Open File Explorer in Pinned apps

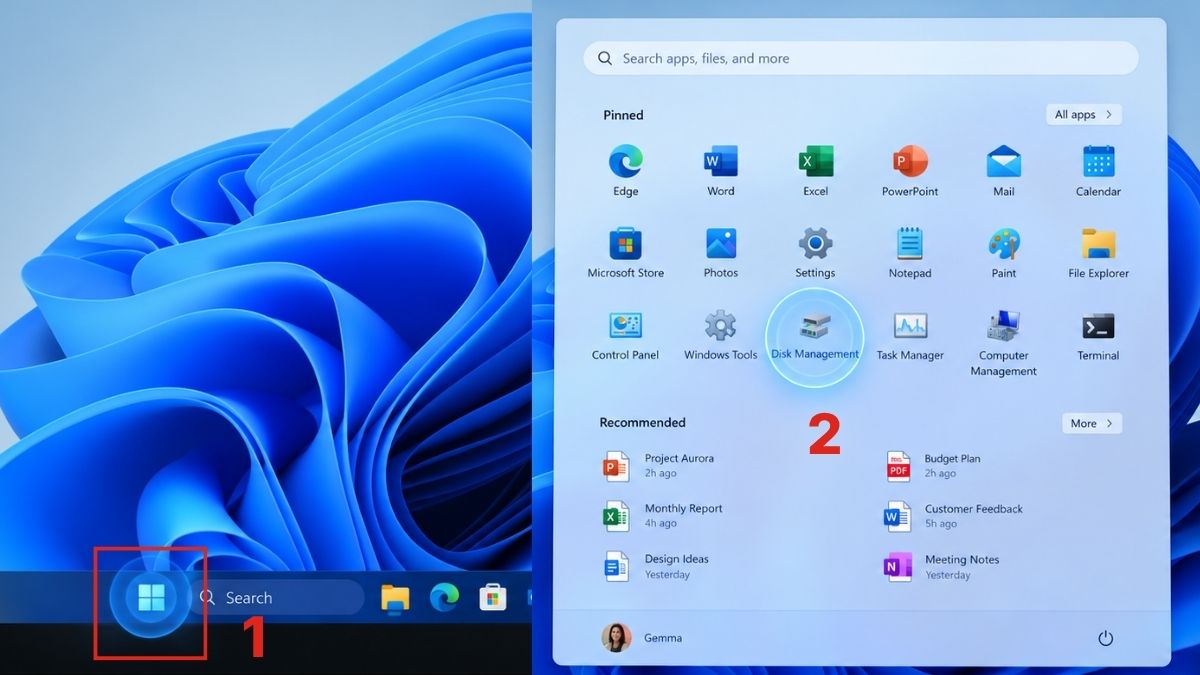[1098, 252]
